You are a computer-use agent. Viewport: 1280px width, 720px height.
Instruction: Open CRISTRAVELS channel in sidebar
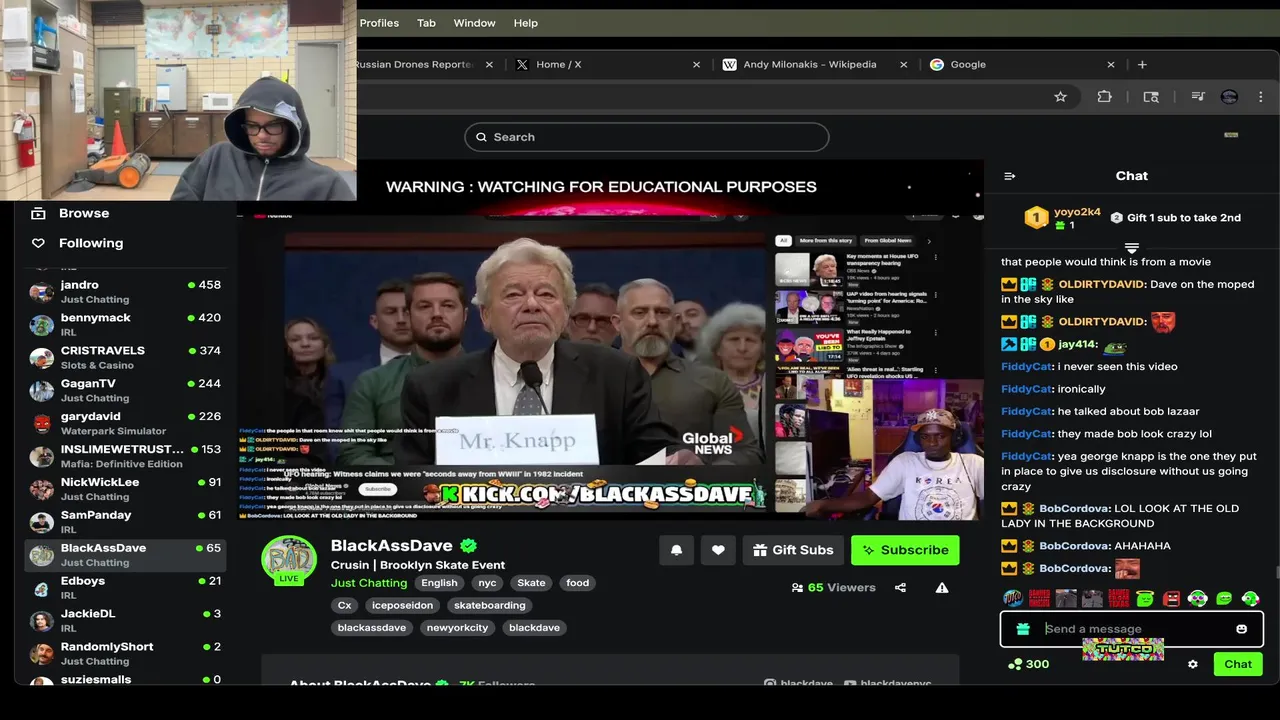tap(125, 357)
